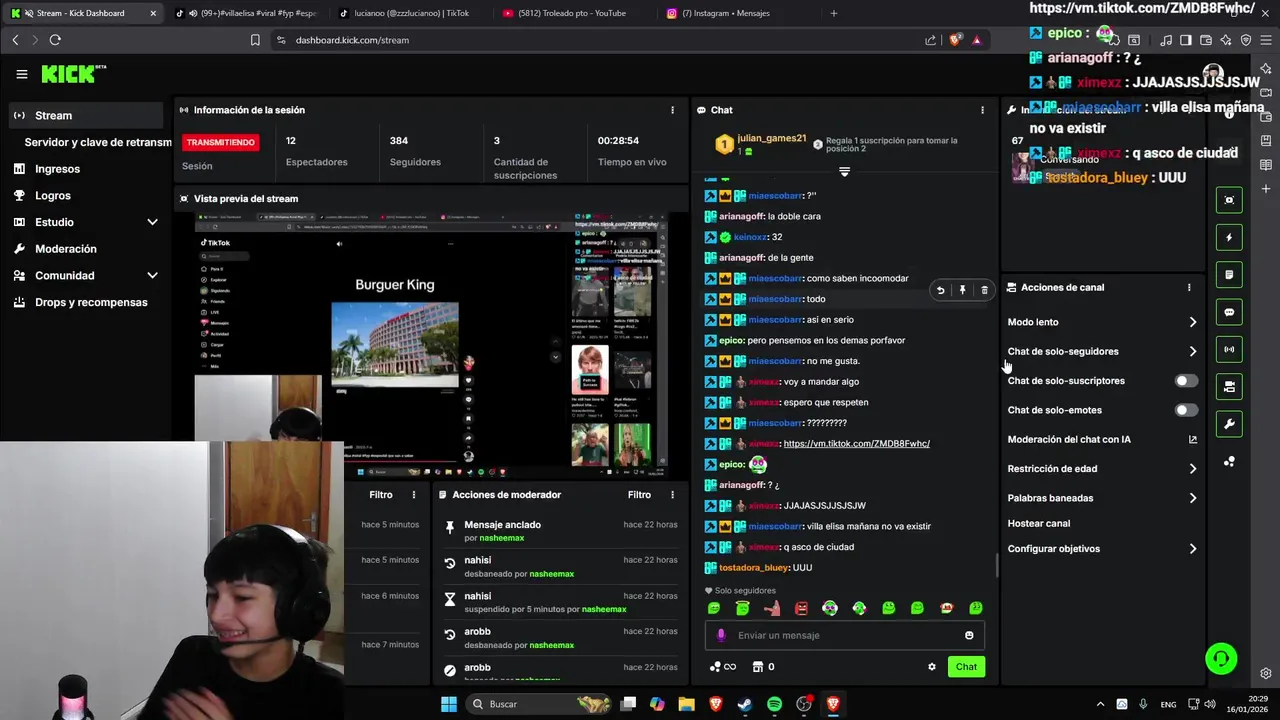The image size is (1280, 720).
Task: Expand the Comunidad sidebar section
Action: pyautogui.click(x=152, y=275)
